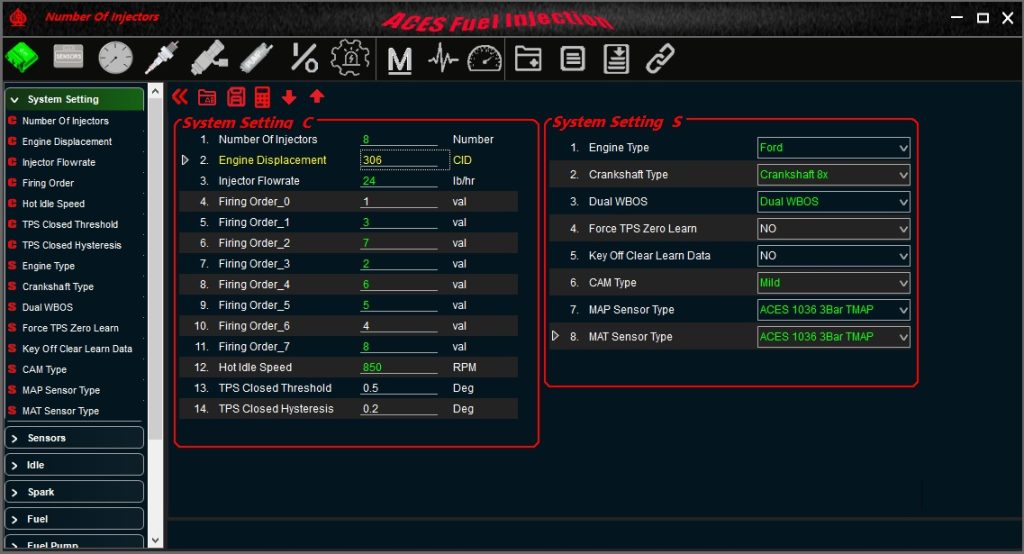Open the Key Off Clear Learn Data dropdown

[x=833, y=255]
